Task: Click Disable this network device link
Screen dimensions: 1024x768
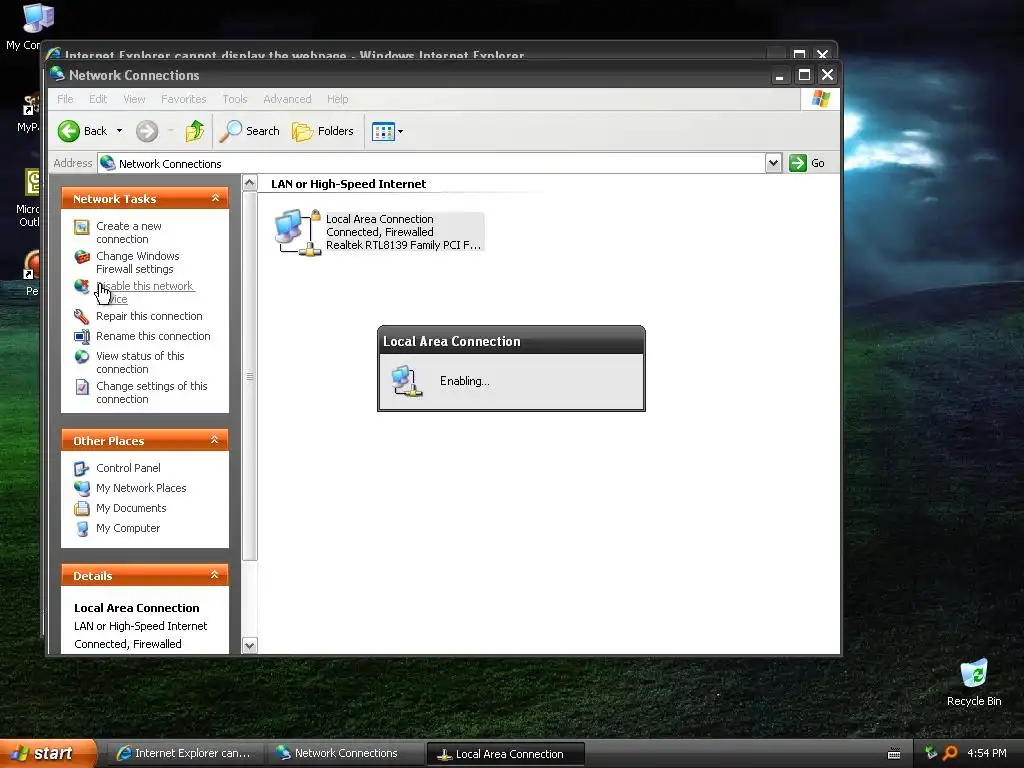Action: pyautogui.click(x=145, y=293)
